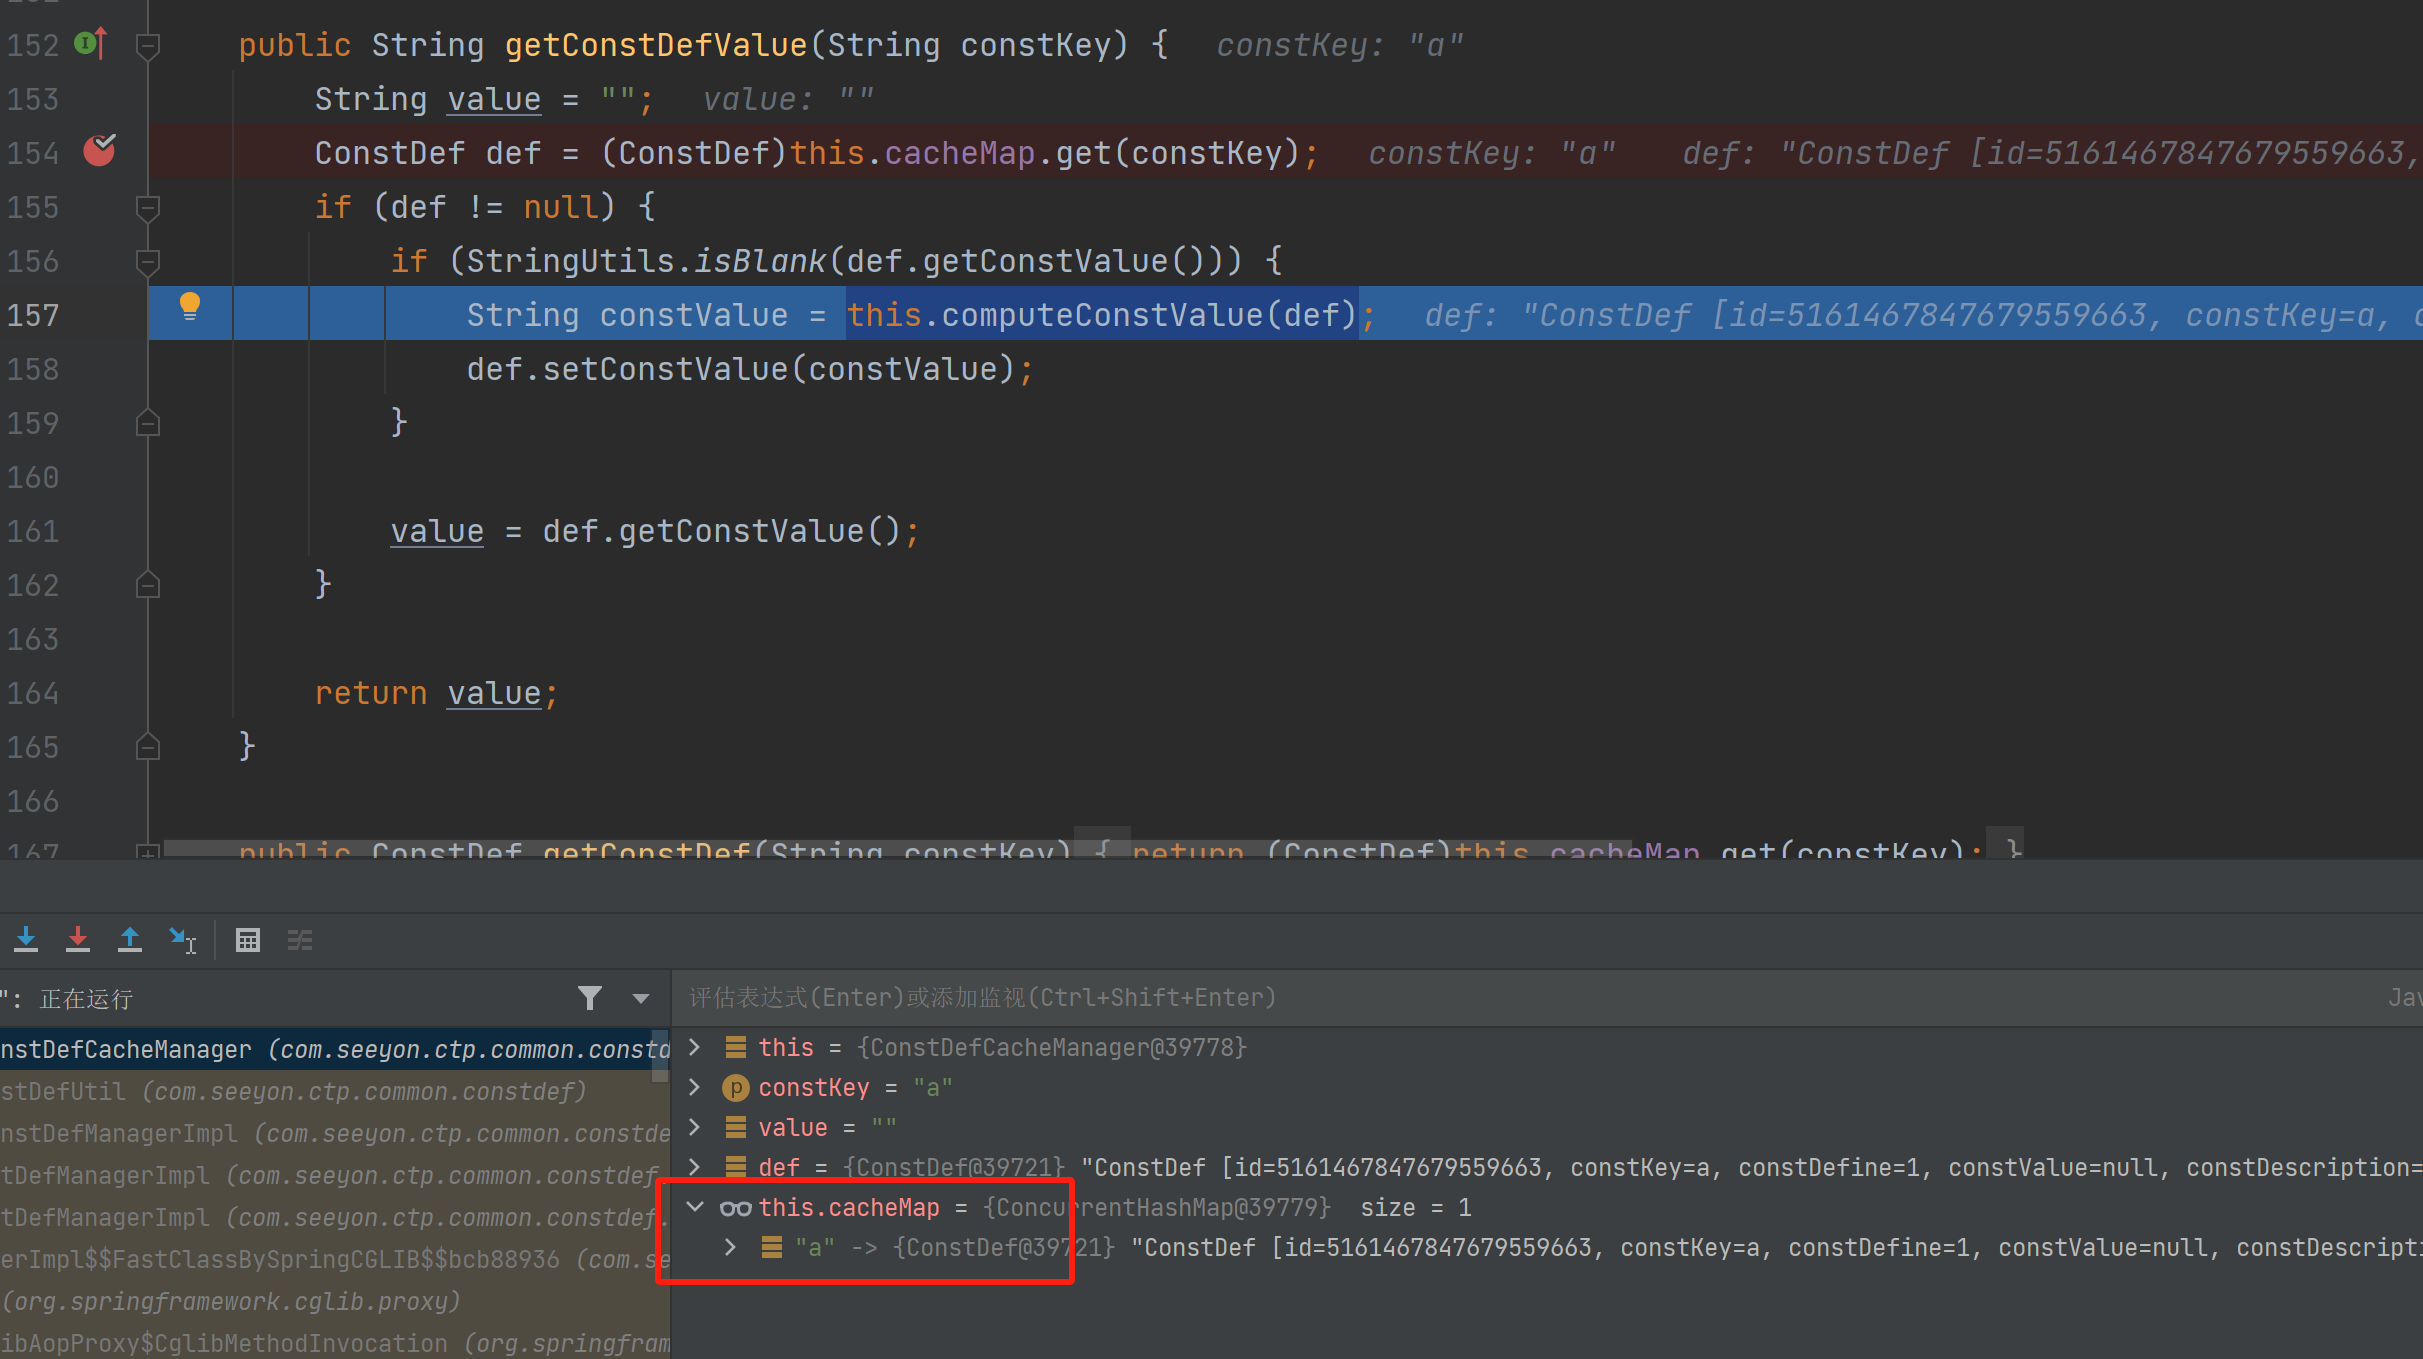Screen dimensions: 2423x1359
Task: Open the Evaluate Expression calculator icon
Action: pyautogui.click(x=248, y=940)
